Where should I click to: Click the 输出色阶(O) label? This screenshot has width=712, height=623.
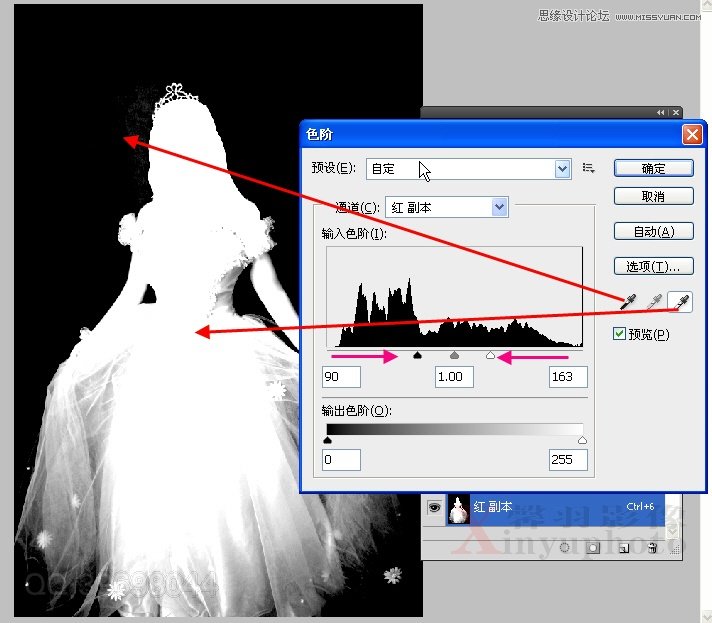tap(356, 410)
